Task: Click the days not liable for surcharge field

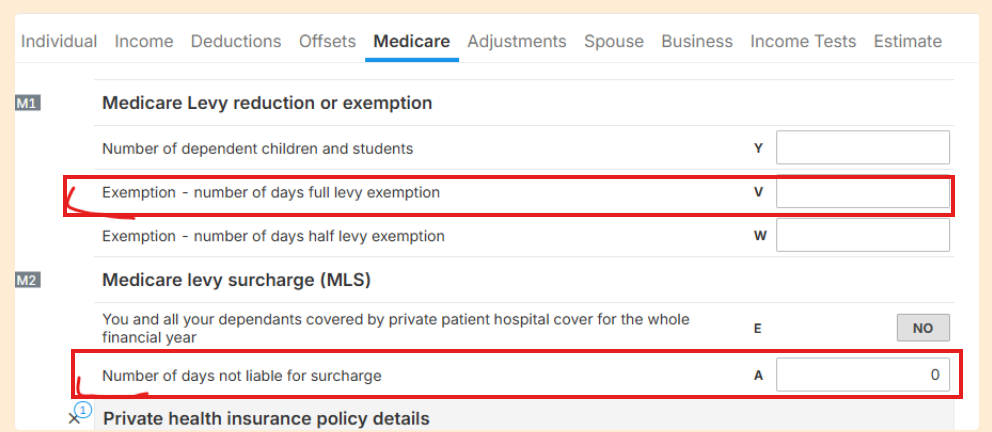Action: point(863,375)
